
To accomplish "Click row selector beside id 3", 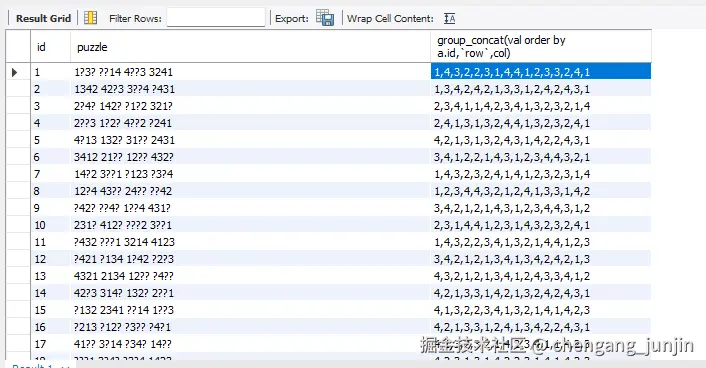I will (18, 106).
